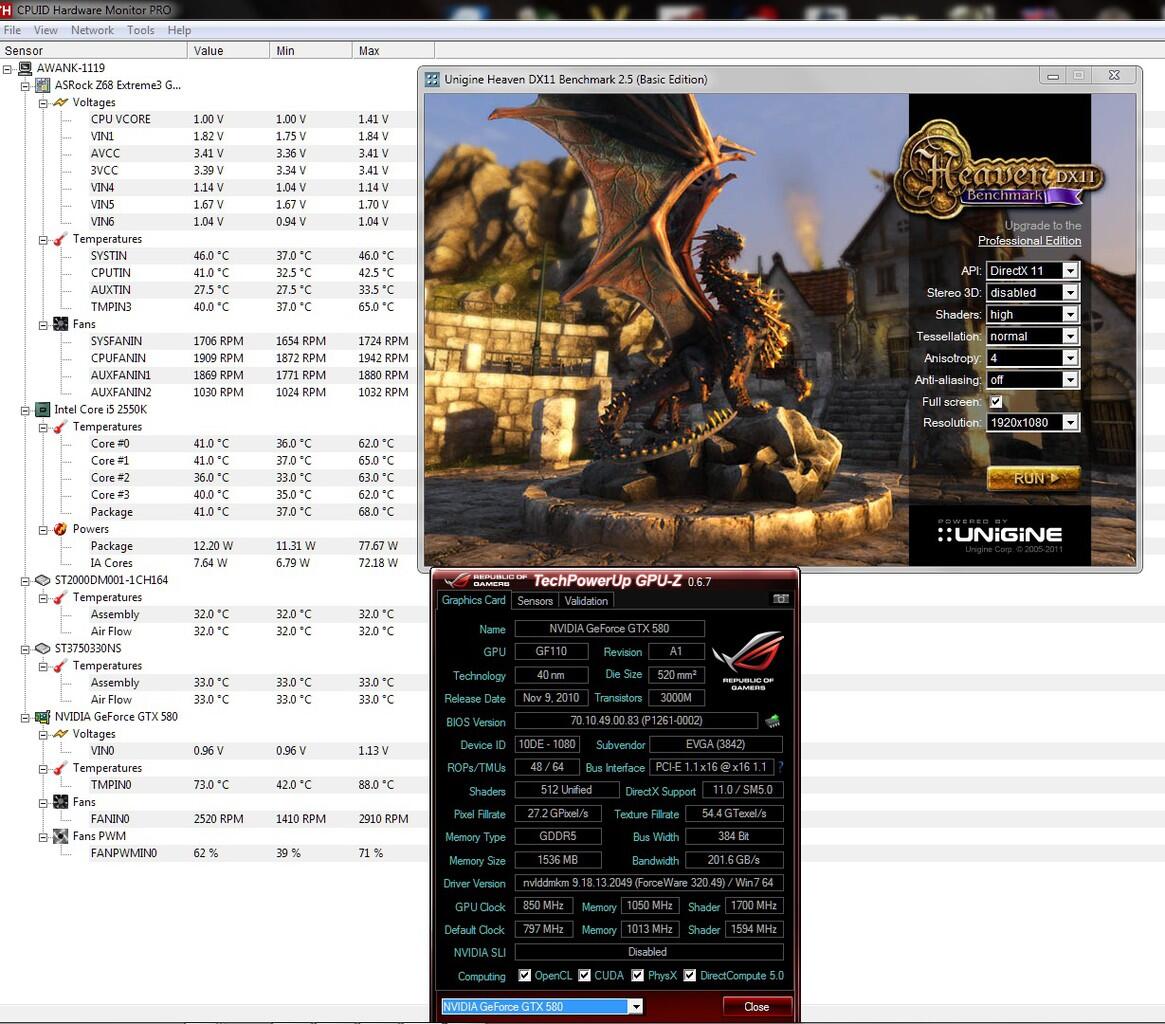Click the ST2000DM001 hard drive icon
The height and width of the screenshot is (1024, 1165).
[x=42, y=580]
